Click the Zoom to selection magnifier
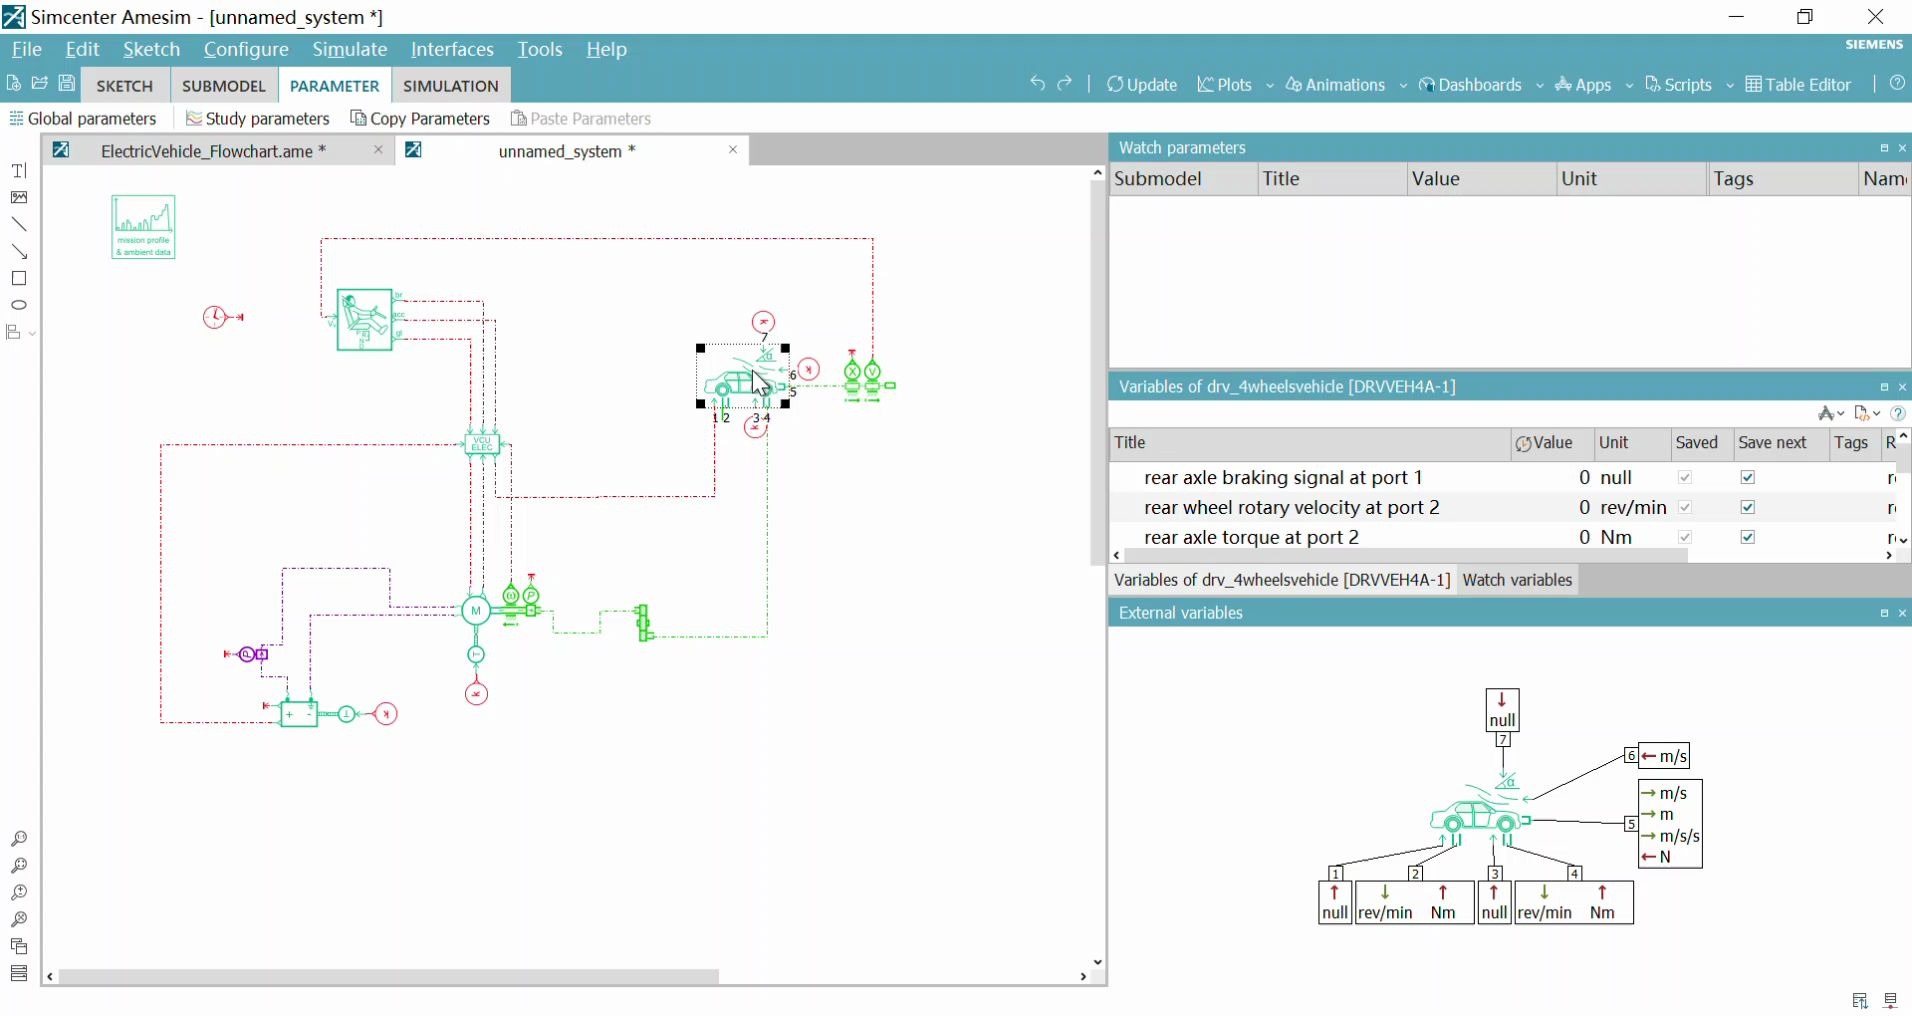The height and width of the screenshot is (1016, 1912). pos(19,920)
